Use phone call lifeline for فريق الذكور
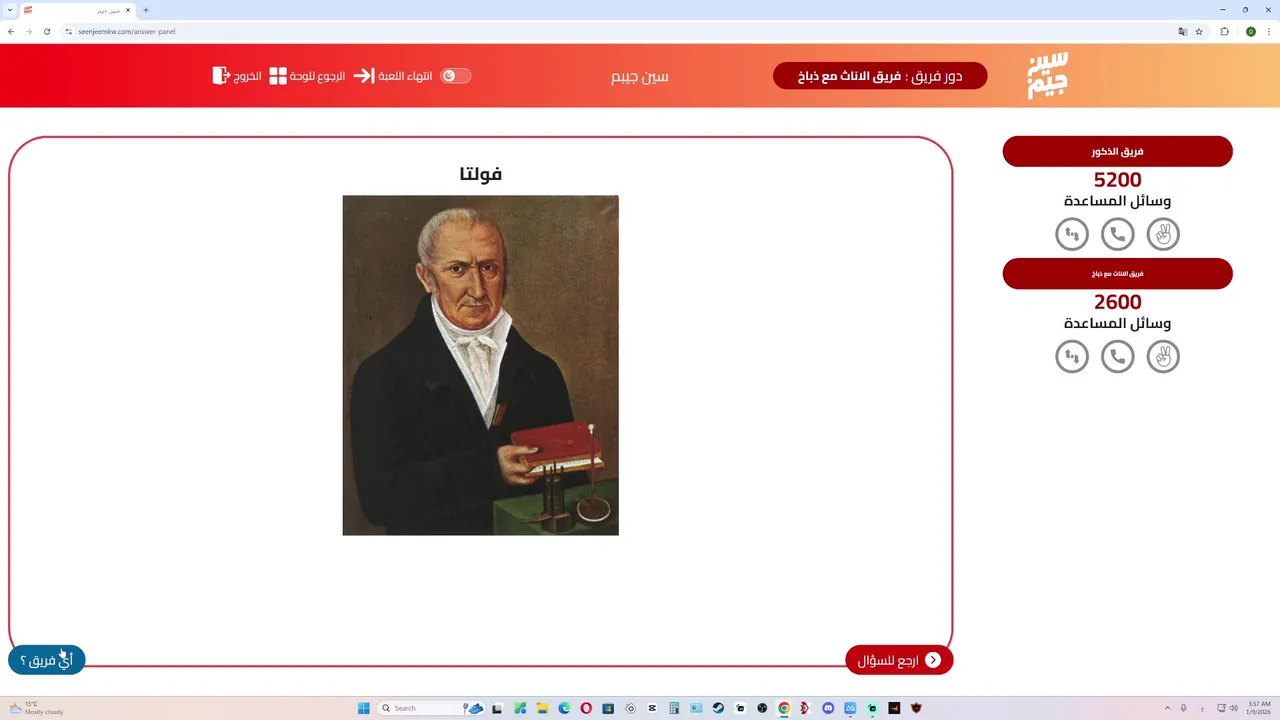The height and width of the screenshot is (720, 1280). [1117, 234]
